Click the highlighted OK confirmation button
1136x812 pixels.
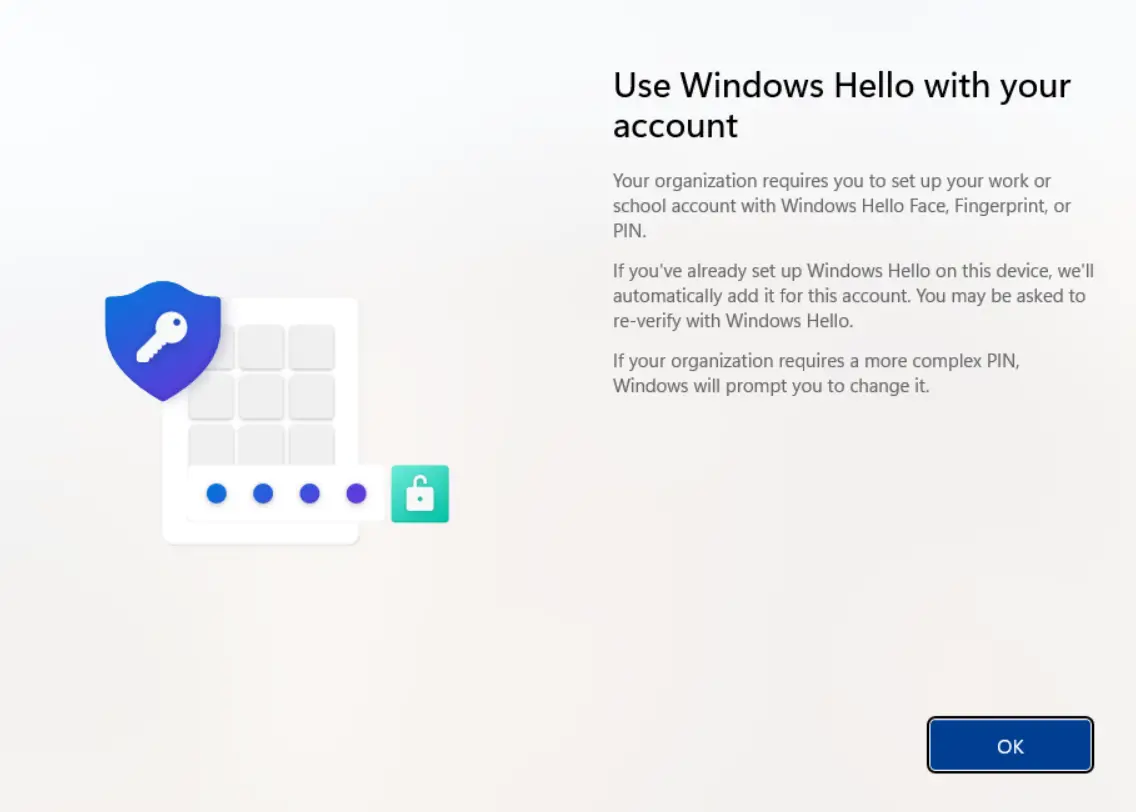1009,745
